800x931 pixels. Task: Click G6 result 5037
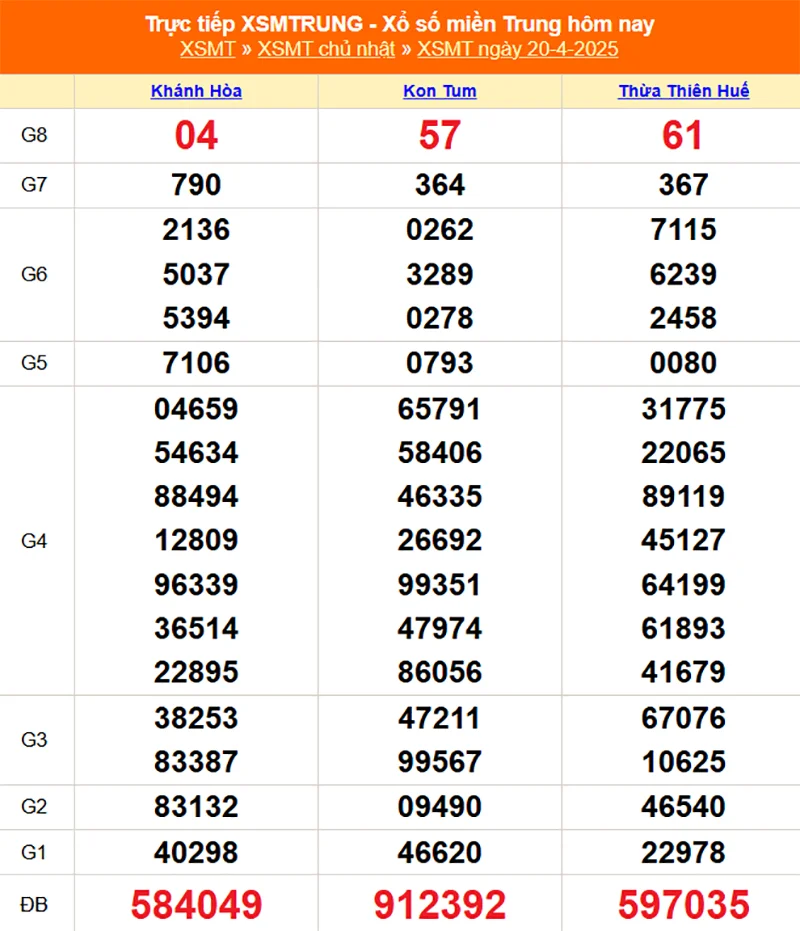pos(196,274)
